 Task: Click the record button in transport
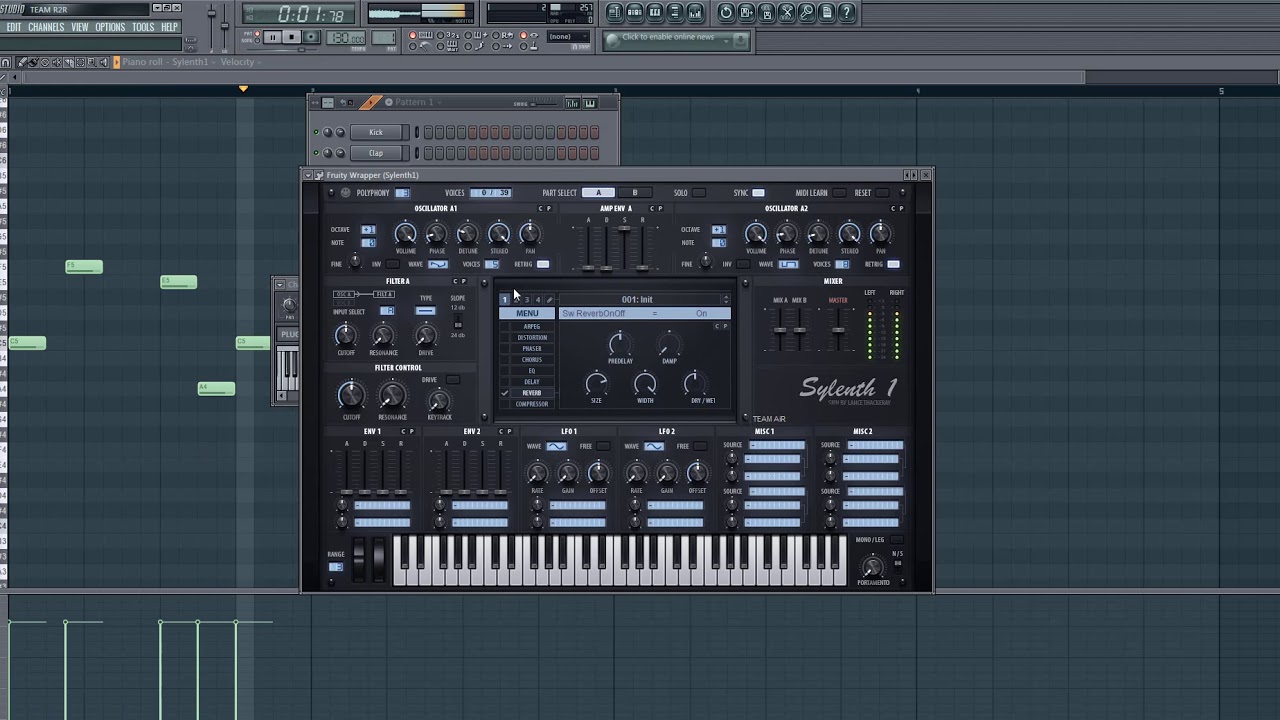pos(311,37)
